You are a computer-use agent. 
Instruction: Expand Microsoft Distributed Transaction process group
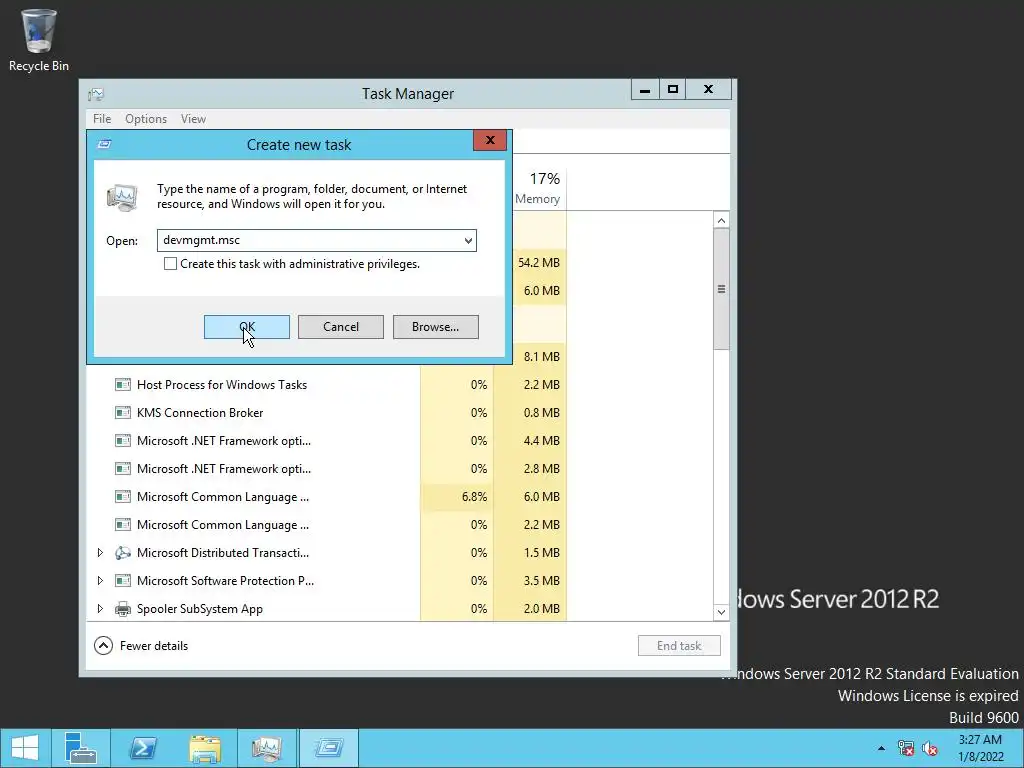coord(100,553)
